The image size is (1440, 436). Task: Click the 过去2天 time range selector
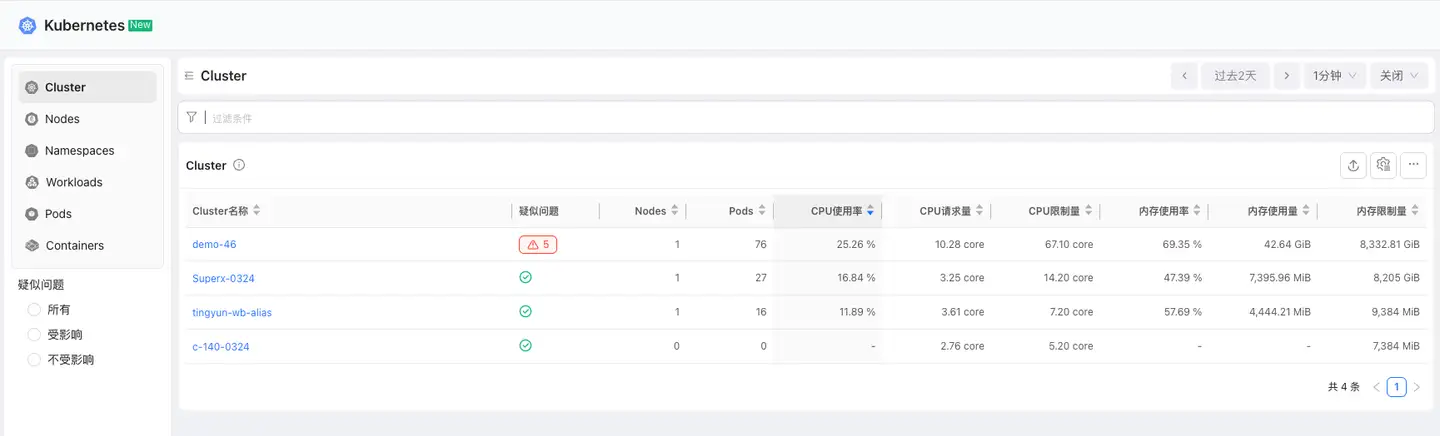(1235, 76)
